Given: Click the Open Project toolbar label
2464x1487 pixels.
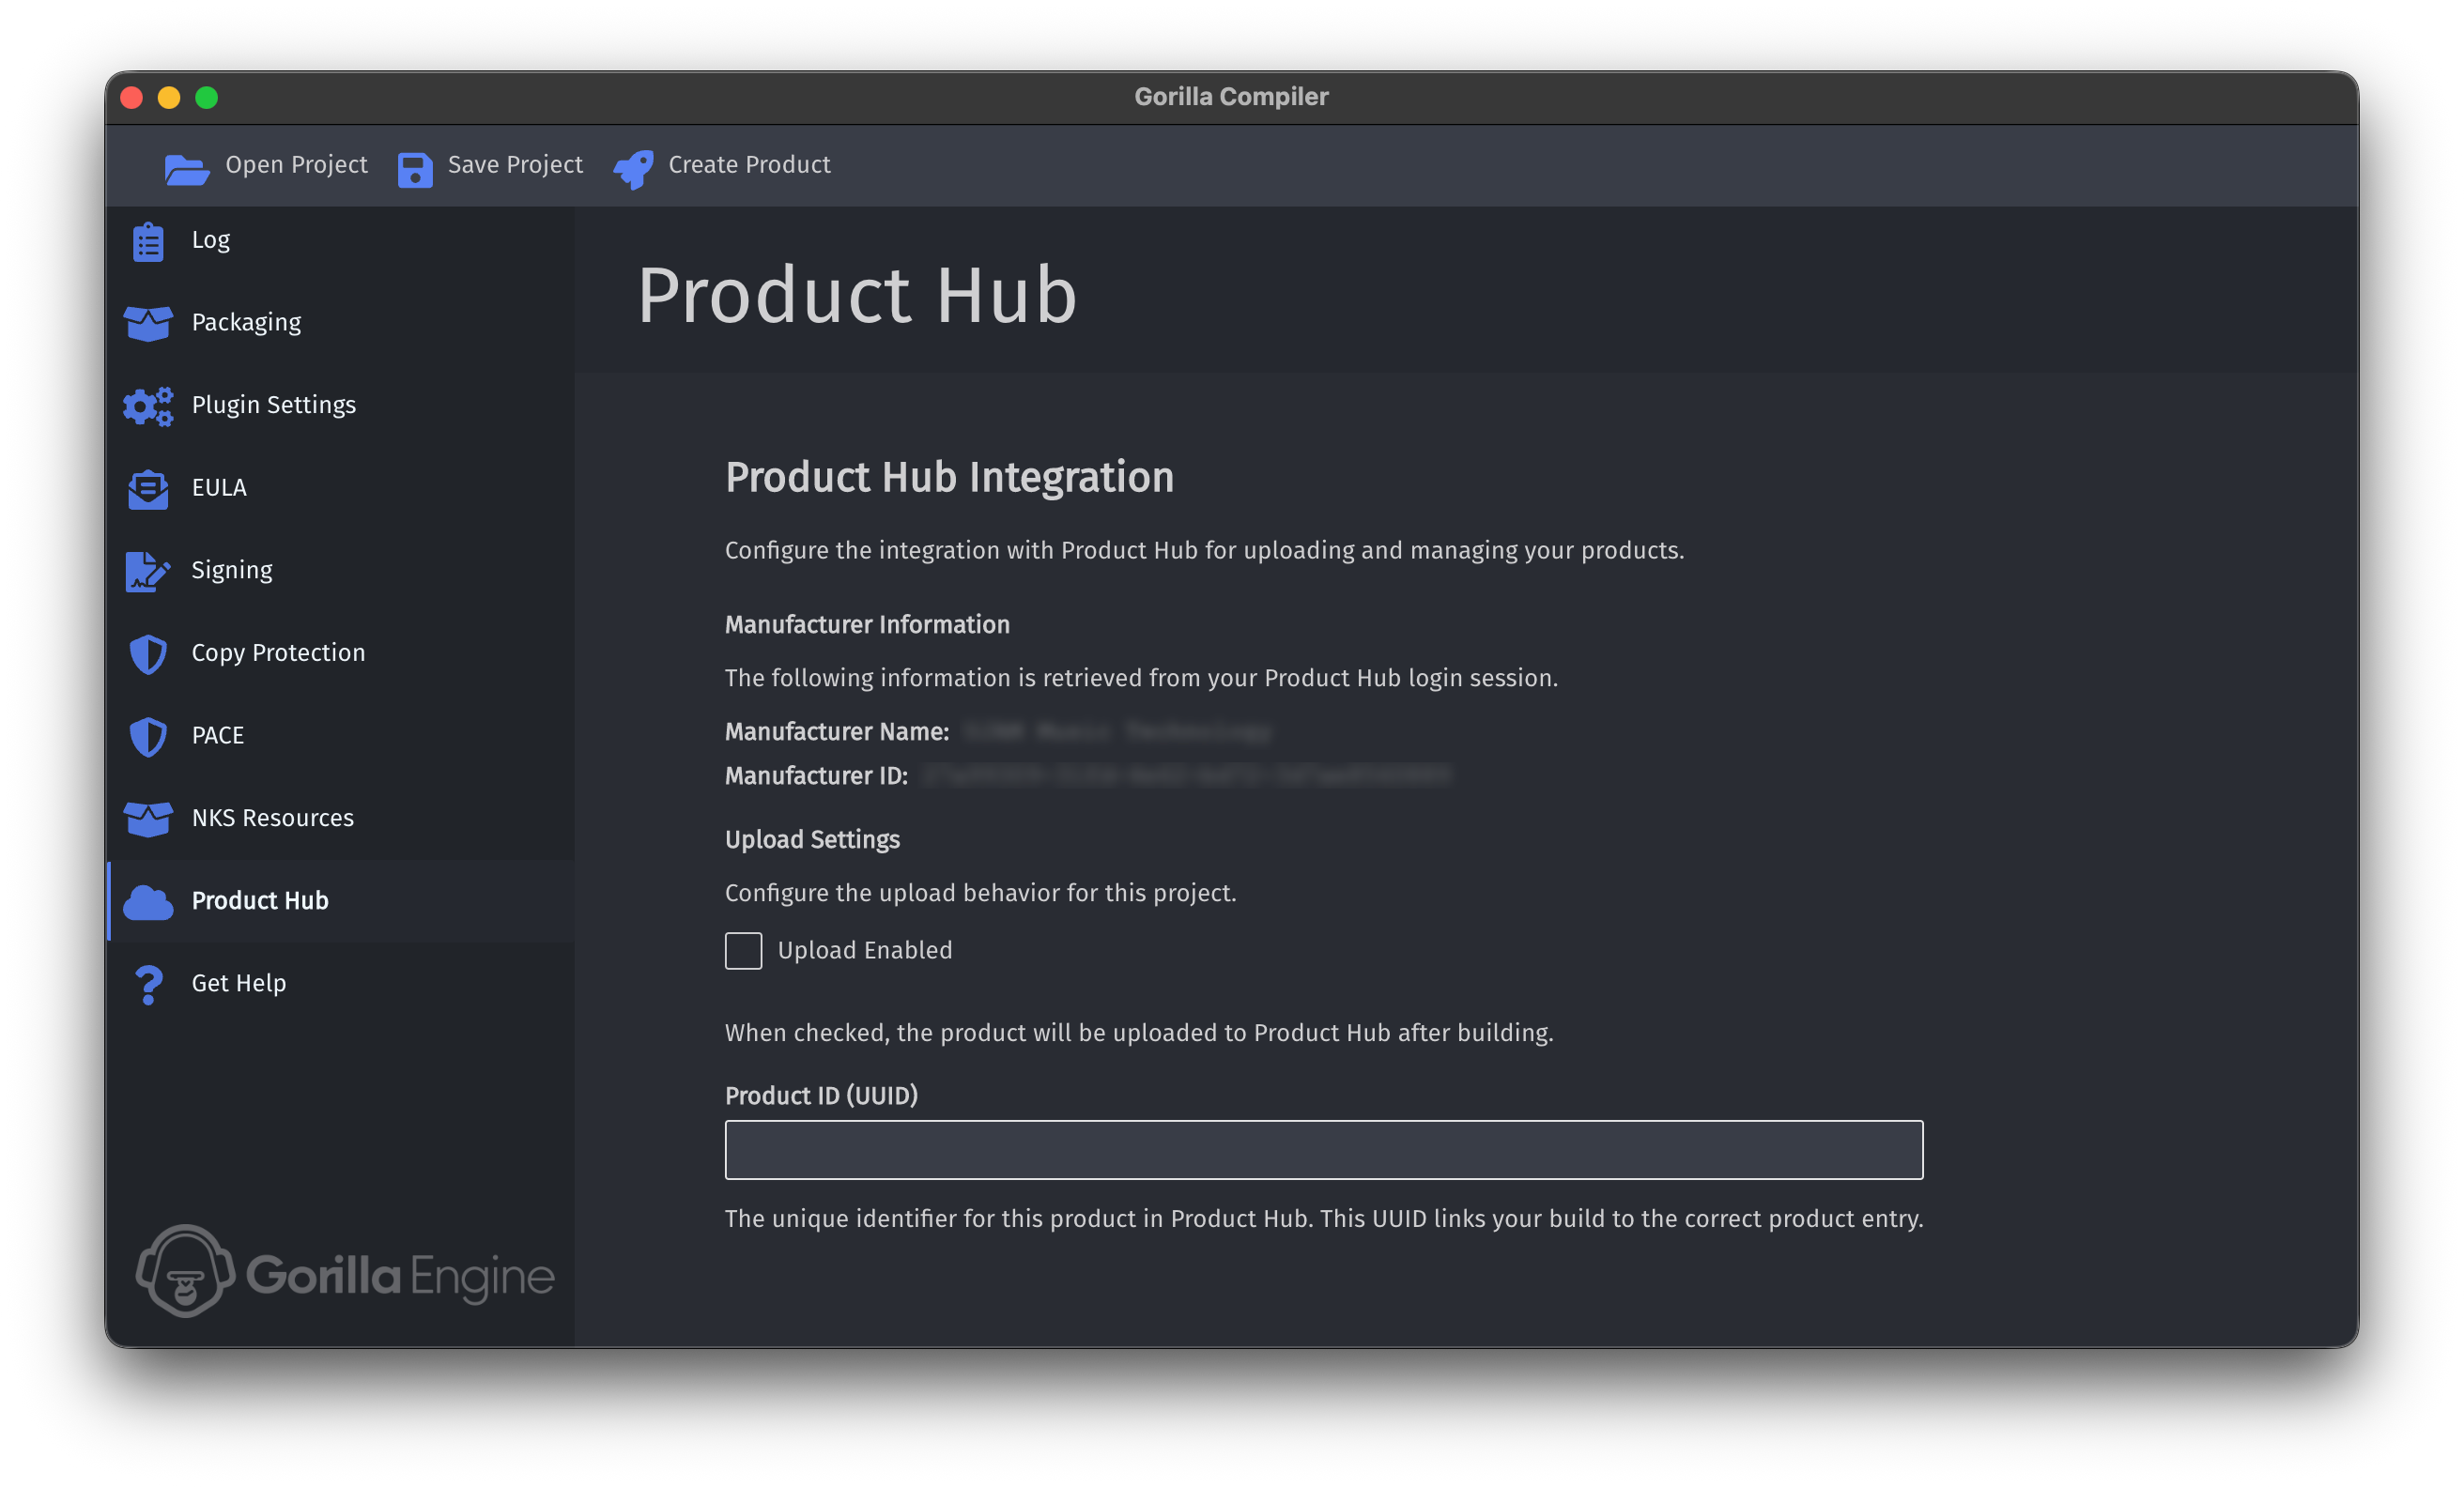Looking at the screenshot, I should pyautogui.click(x=296, y=165).
